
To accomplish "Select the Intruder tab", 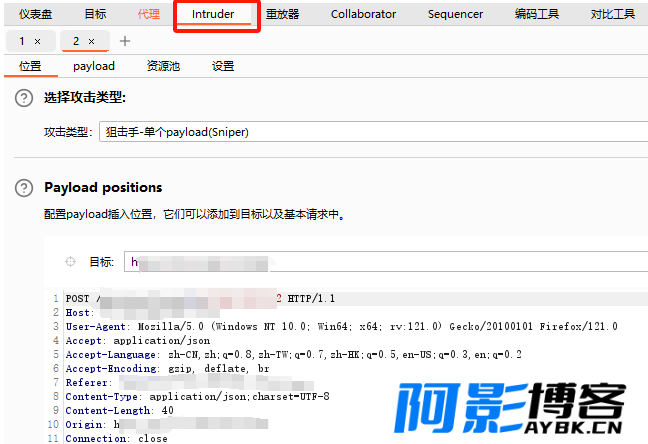I will [213, 14].
